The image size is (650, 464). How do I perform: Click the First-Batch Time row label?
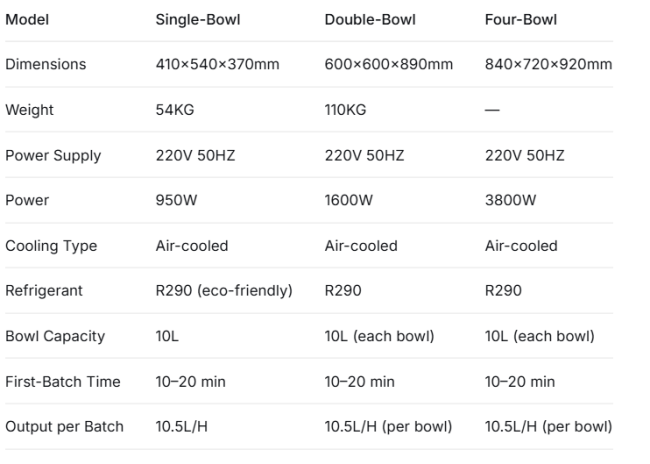click(x=63, y=381)
